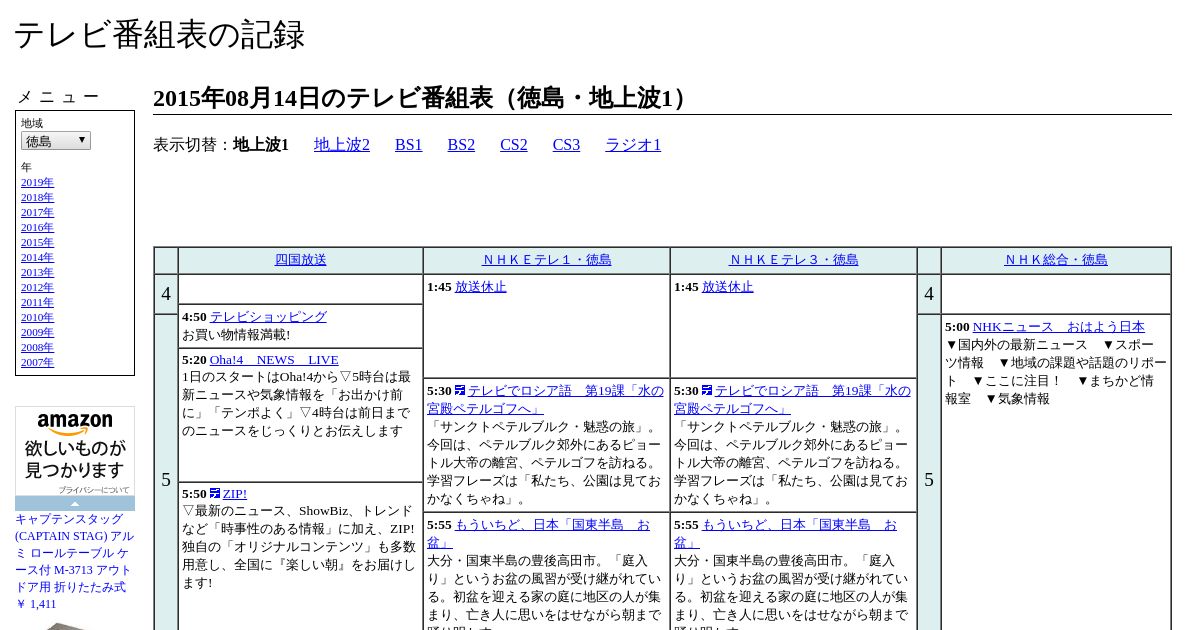Open the ＮＨＫ総合・徳島 channel header
Screen dimensions: 1200x630
pyautogui.click(x=1056, y=260)
